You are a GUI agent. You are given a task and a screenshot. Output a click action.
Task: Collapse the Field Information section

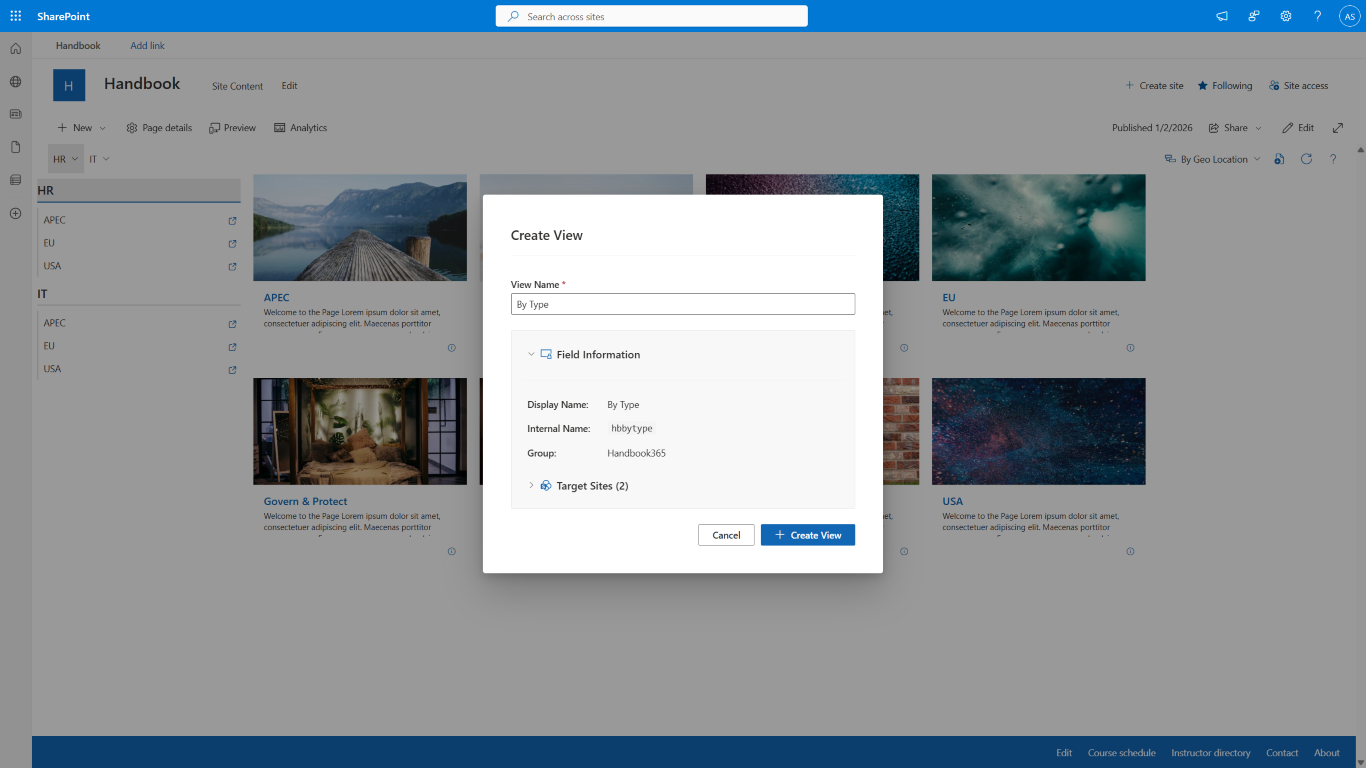tap(530, 354)
